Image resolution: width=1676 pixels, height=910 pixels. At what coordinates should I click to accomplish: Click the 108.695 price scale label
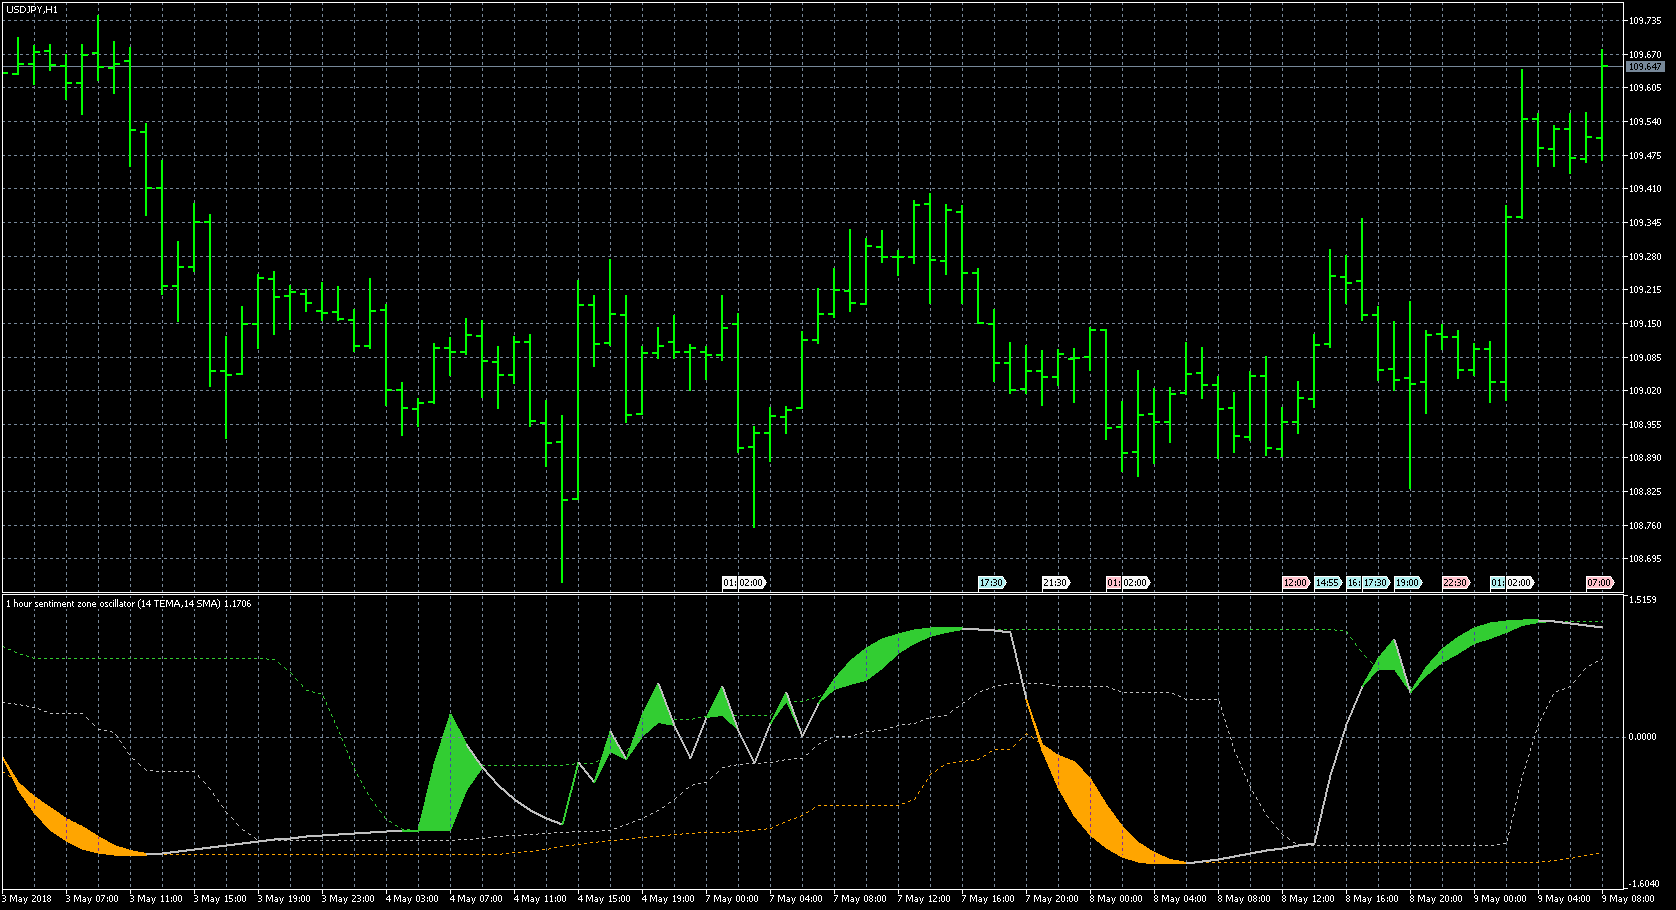(1645, 559)
